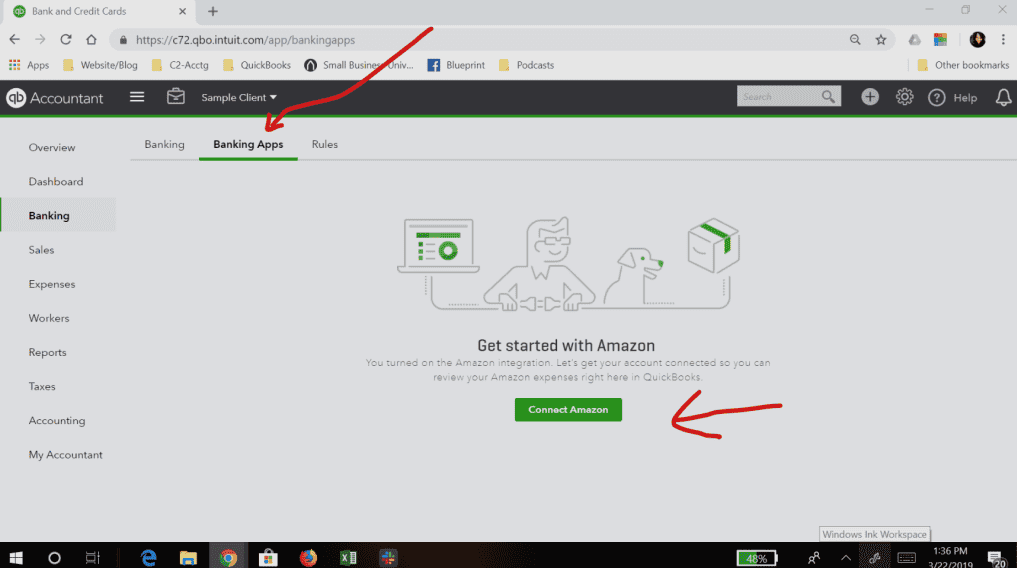Viewport: 1017px width, 568px height.
Task: Open the Rules tab
Action: click(324, 144)
